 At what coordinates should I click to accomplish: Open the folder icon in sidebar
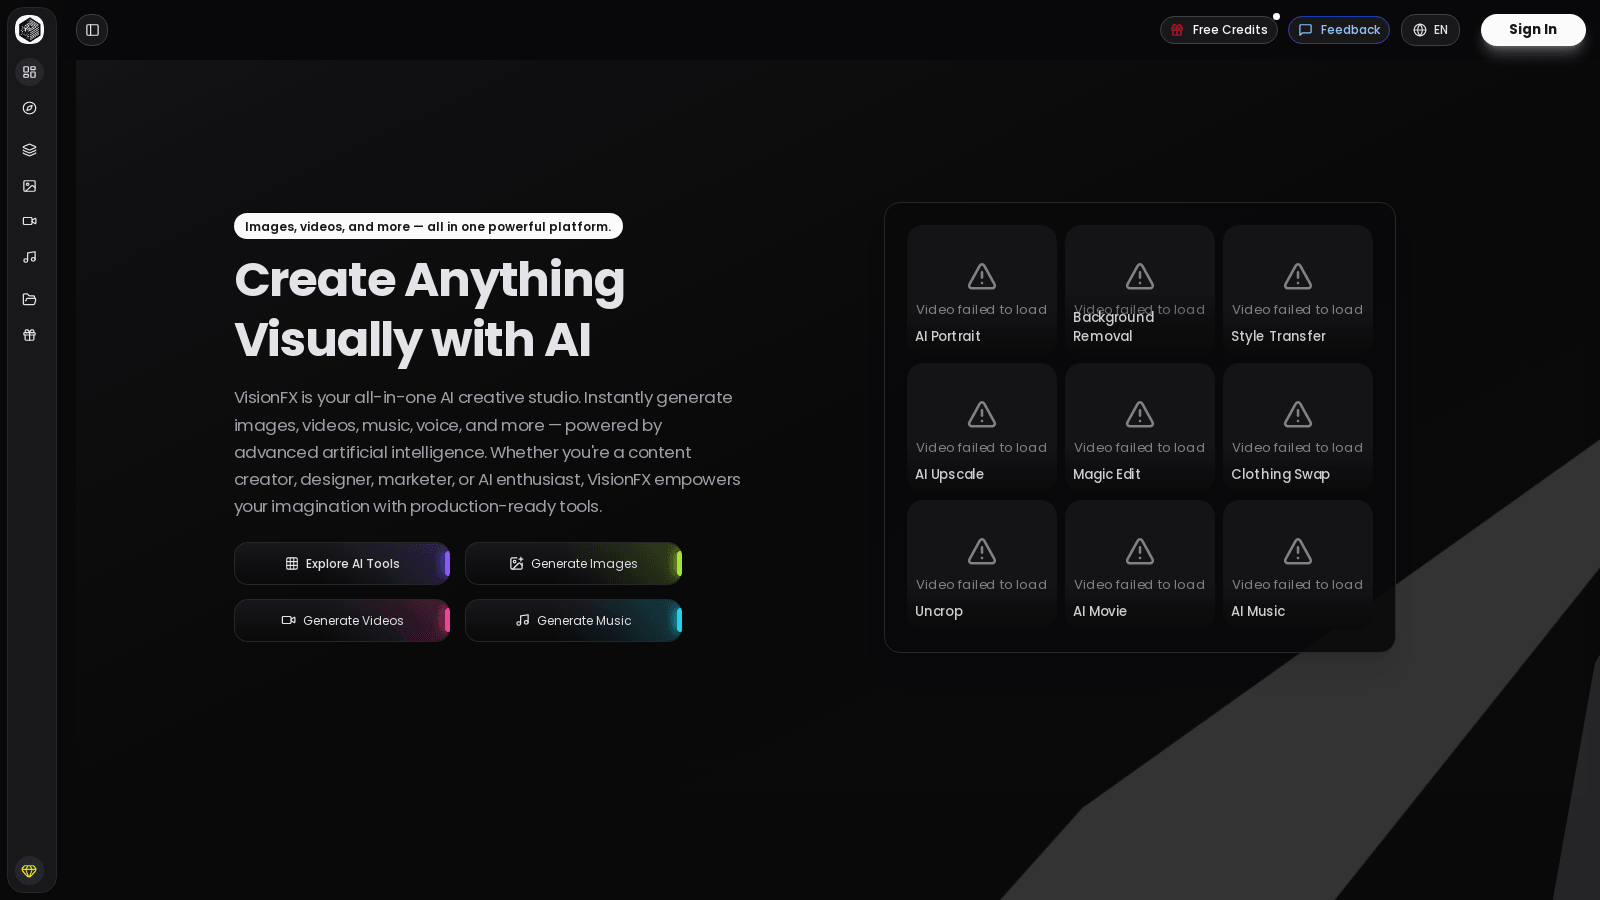click(x=30, y=299)
